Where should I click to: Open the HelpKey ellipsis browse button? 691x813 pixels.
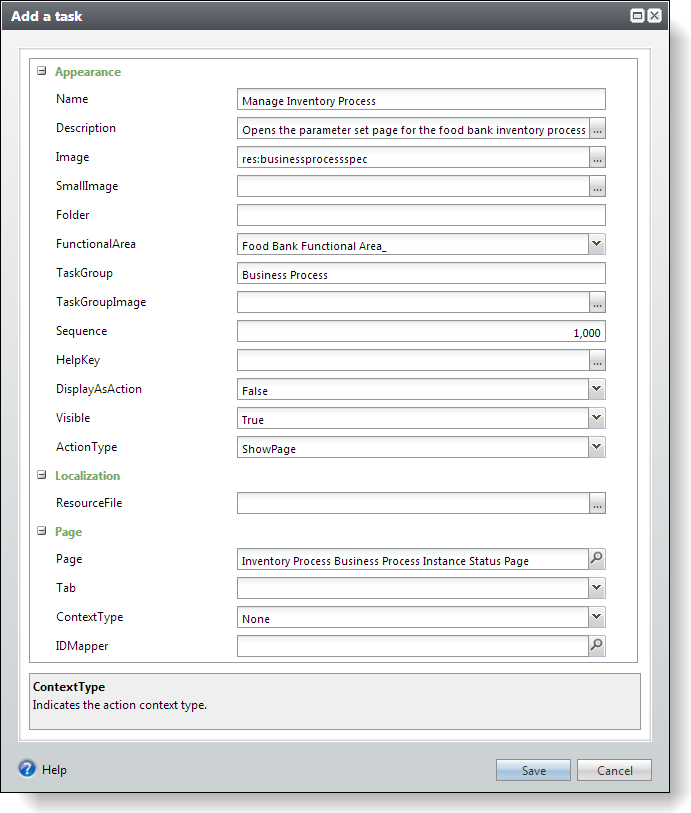597,361
